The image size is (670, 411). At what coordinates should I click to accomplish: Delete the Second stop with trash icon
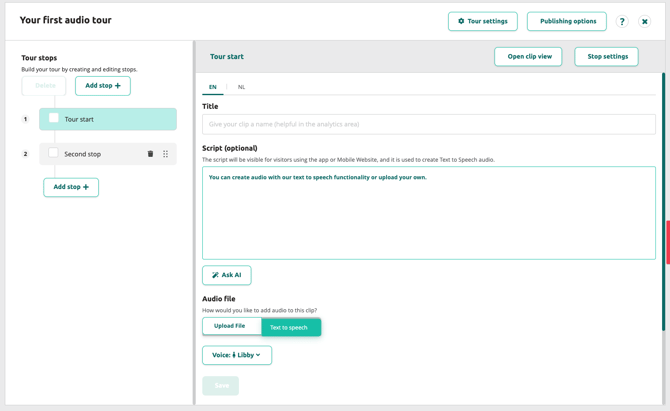[x=150, y=154]
